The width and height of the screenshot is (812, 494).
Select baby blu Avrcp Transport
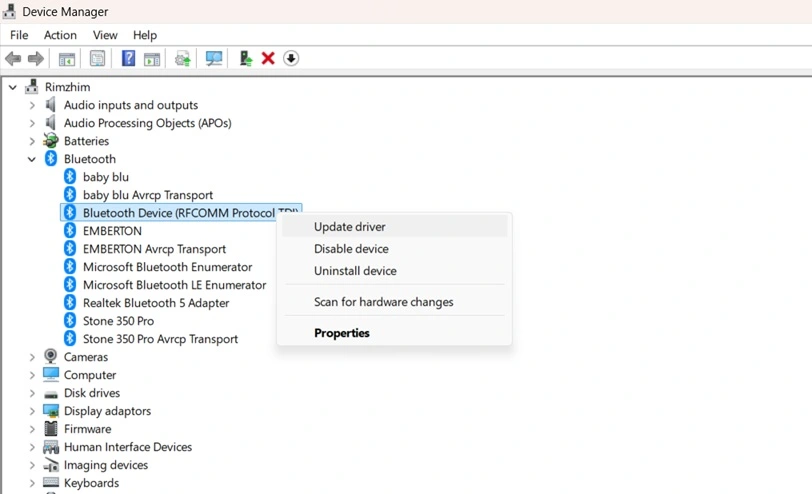pyautogui.click(x=148, y=195)
